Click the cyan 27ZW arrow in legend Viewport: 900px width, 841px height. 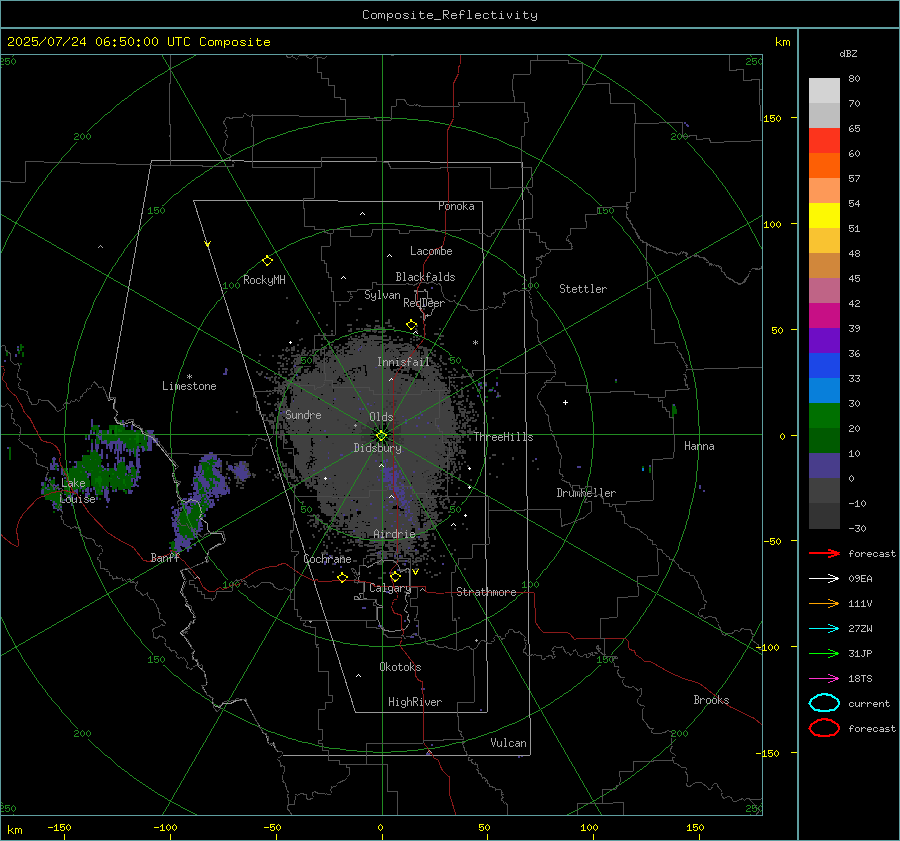click(x=824, y=629)
